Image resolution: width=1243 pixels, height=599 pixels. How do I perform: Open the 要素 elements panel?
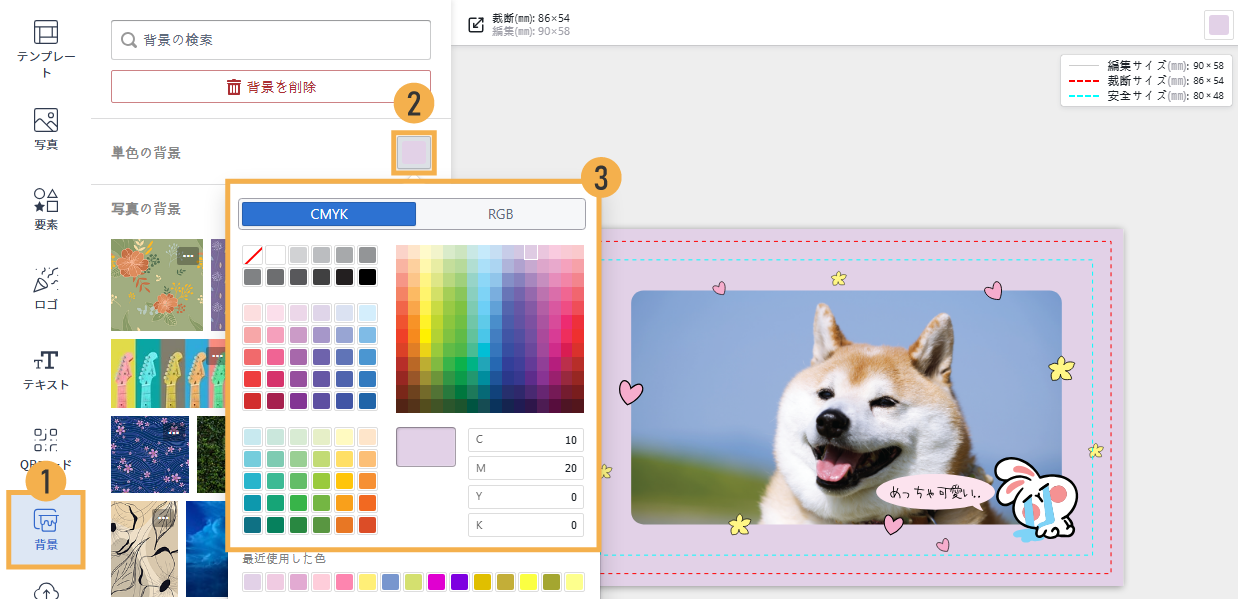46,209
